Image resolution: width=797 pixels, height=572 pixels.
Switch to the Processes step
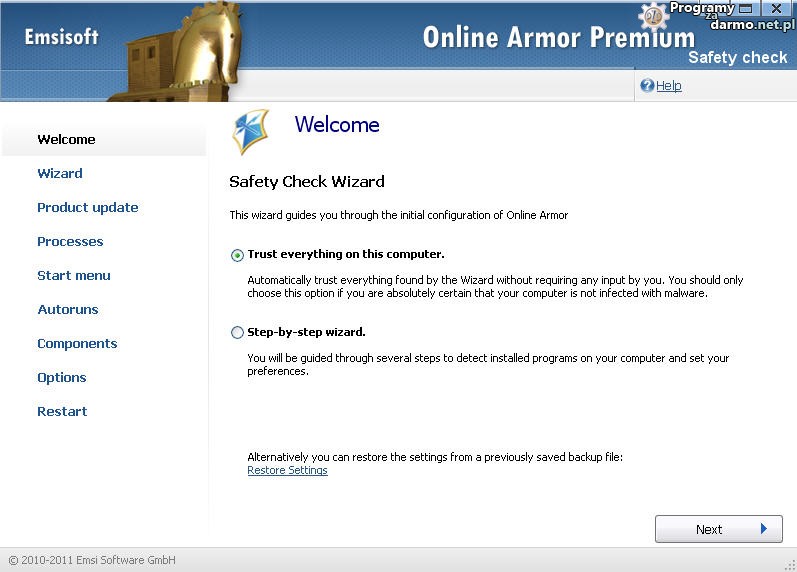coord(70,242)
